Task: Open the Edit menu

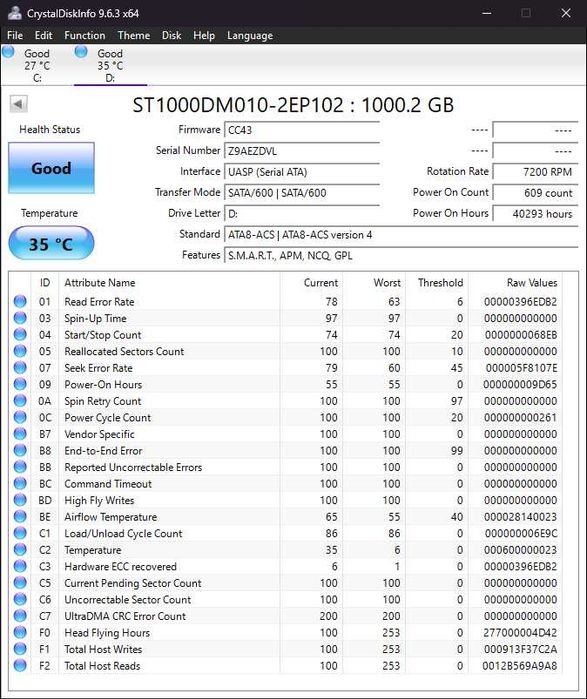Action: 43,35
